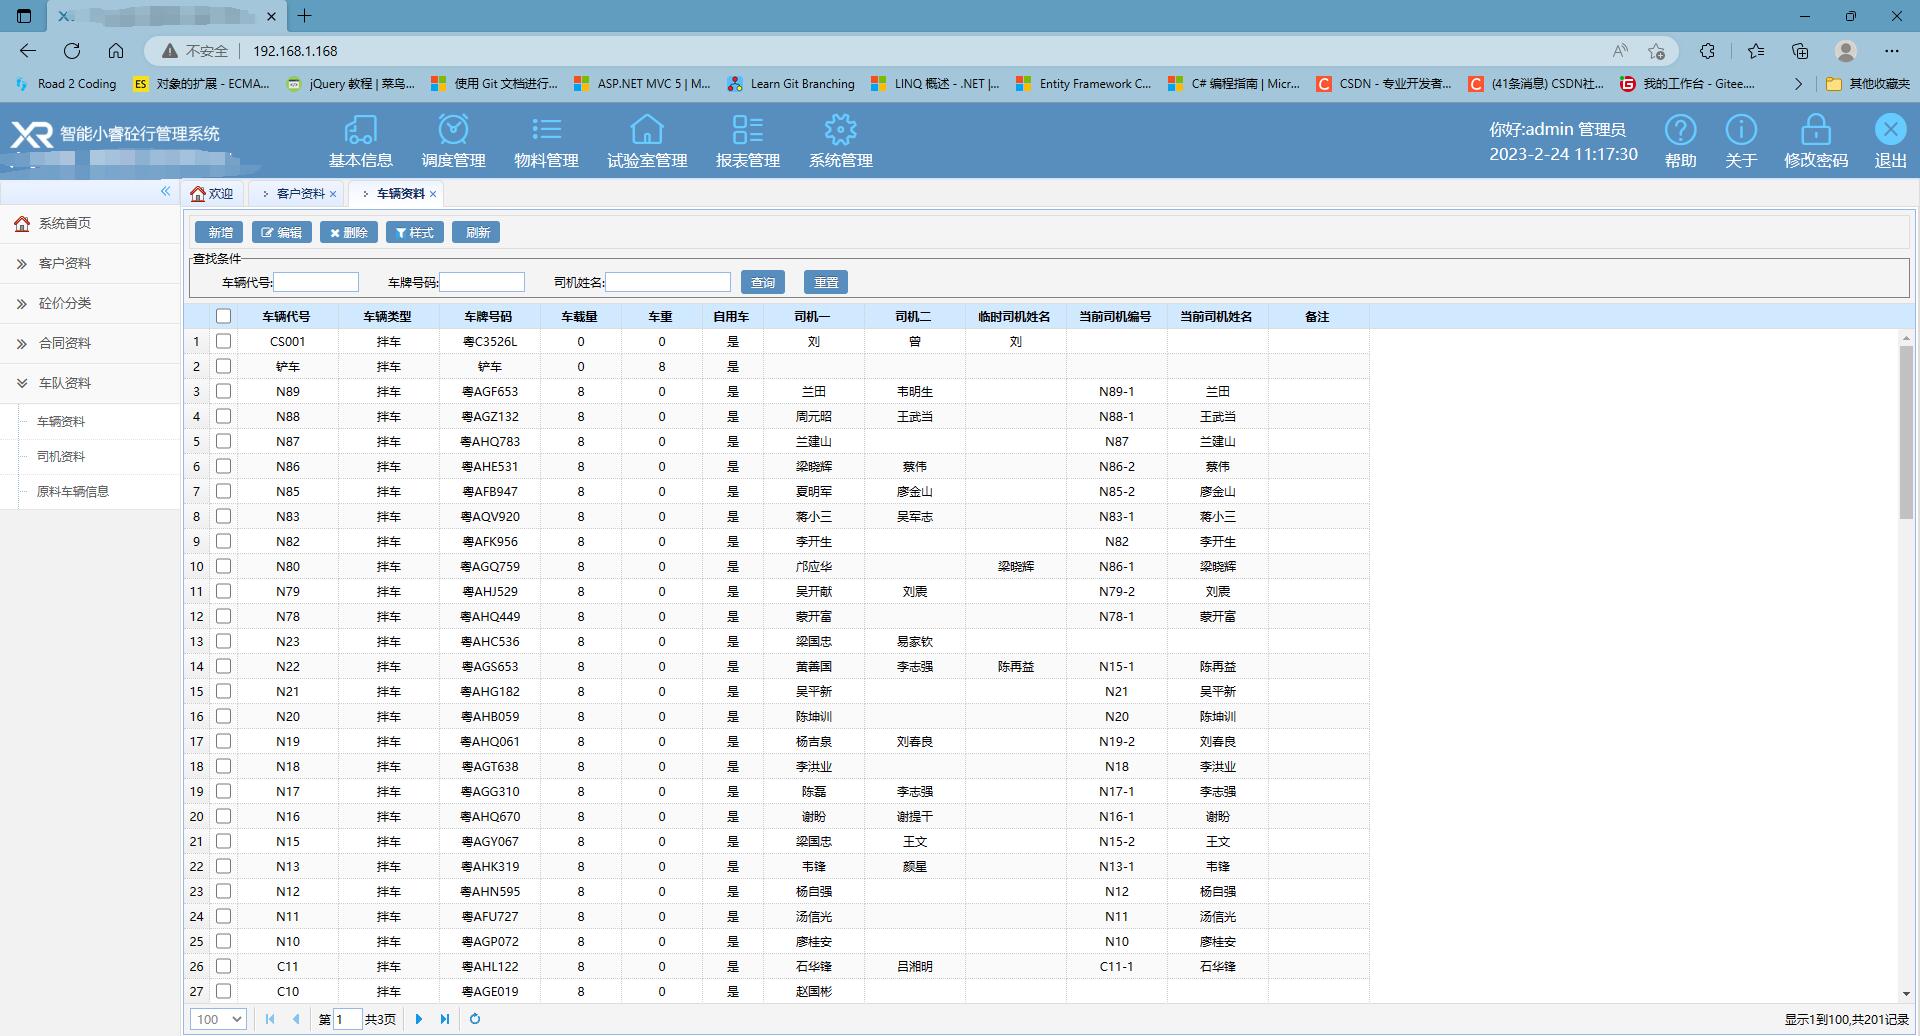
Task: Toggle the select-all header checkbox
Action: point(223,316)
